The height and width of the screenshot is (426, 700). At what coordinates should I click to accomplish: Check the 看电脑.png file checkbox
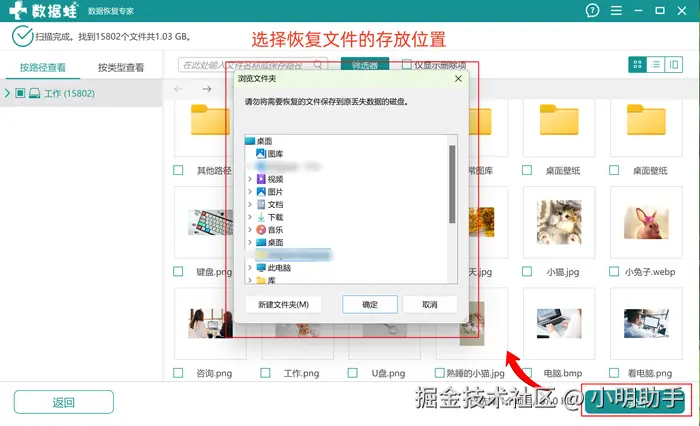click(x=614, y=373)
